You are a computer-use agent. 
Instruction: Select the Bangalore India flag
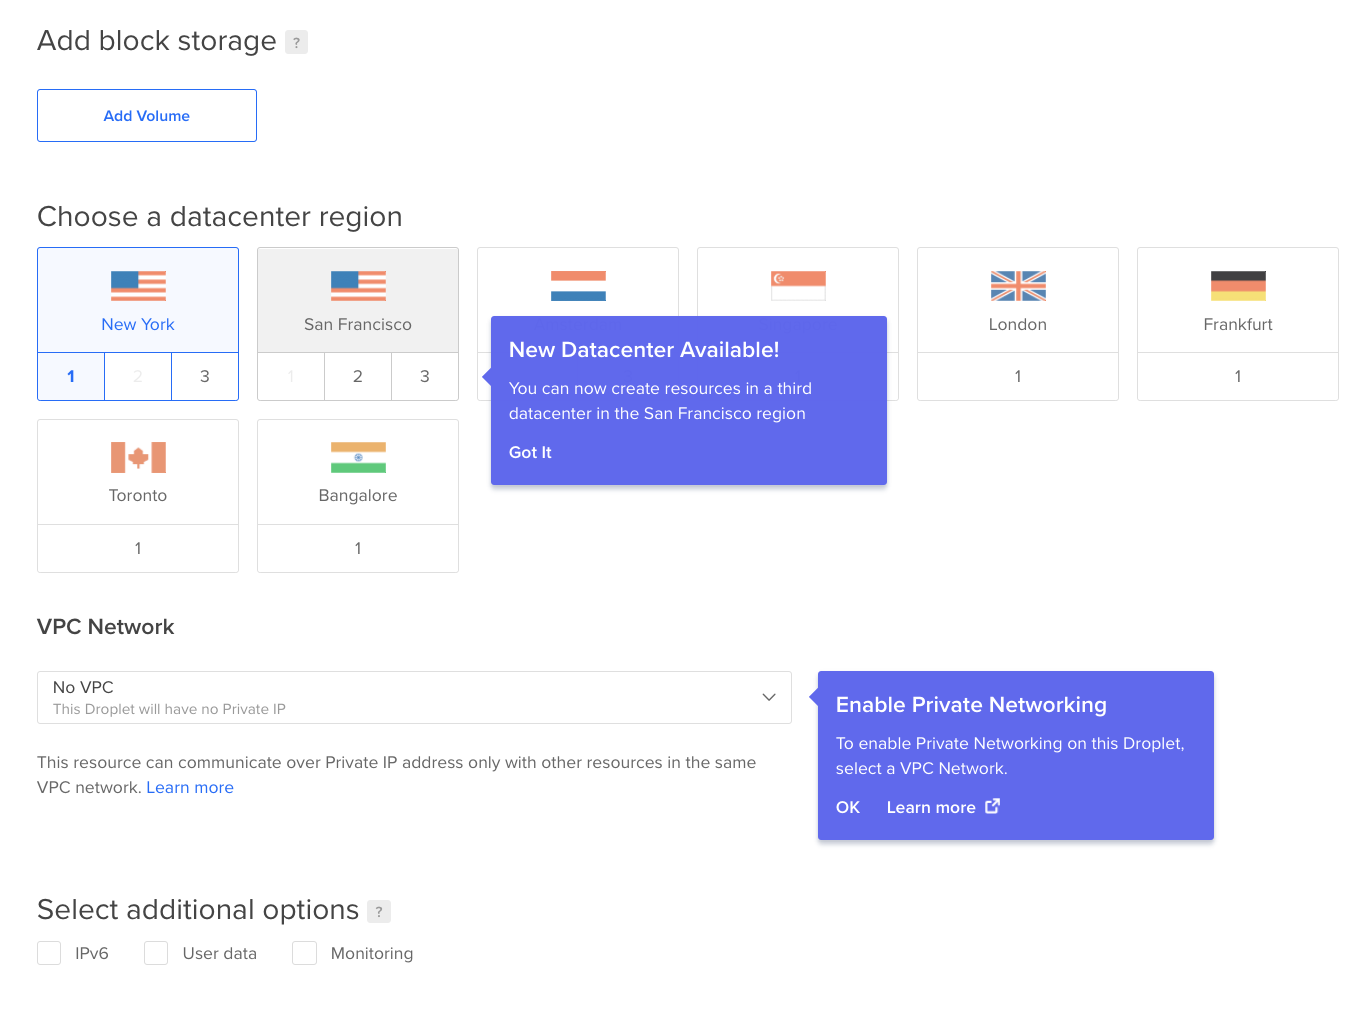(358, 458)
